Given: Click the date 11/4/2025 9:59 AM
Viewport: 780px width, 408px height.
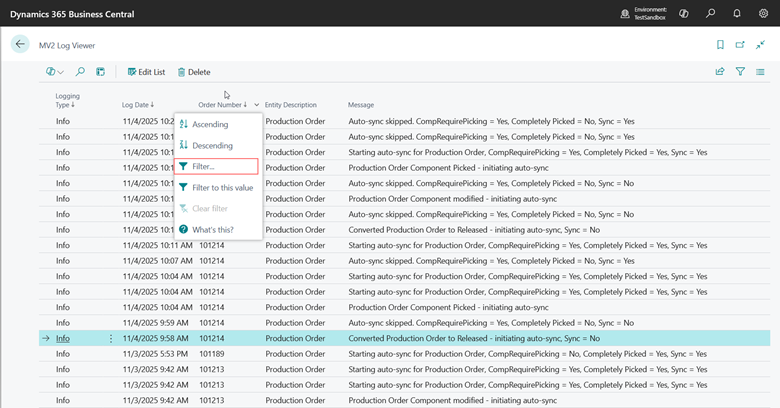Looking at the screenshot, I should point(156,323).
